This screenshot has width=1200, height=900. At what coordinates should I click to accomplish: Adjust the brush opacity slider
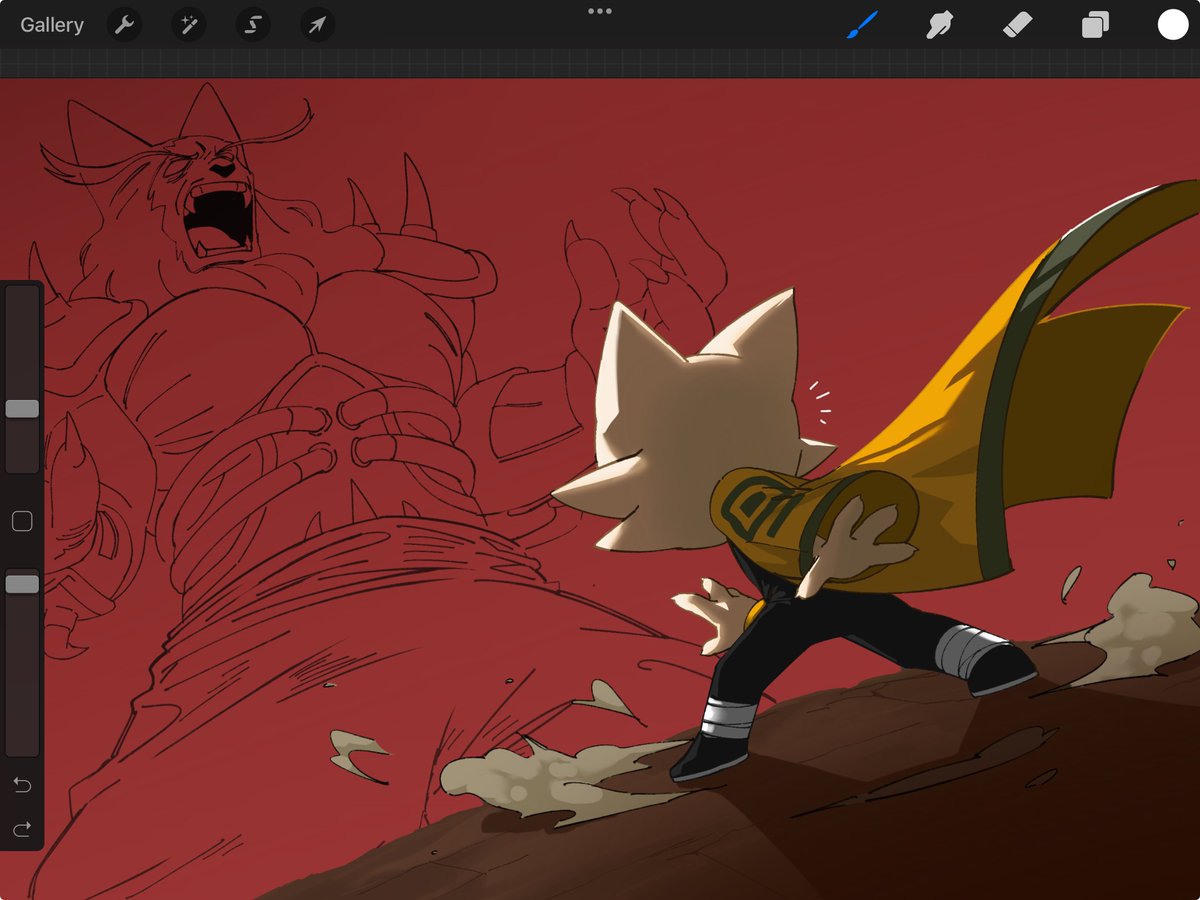(22, 582)
